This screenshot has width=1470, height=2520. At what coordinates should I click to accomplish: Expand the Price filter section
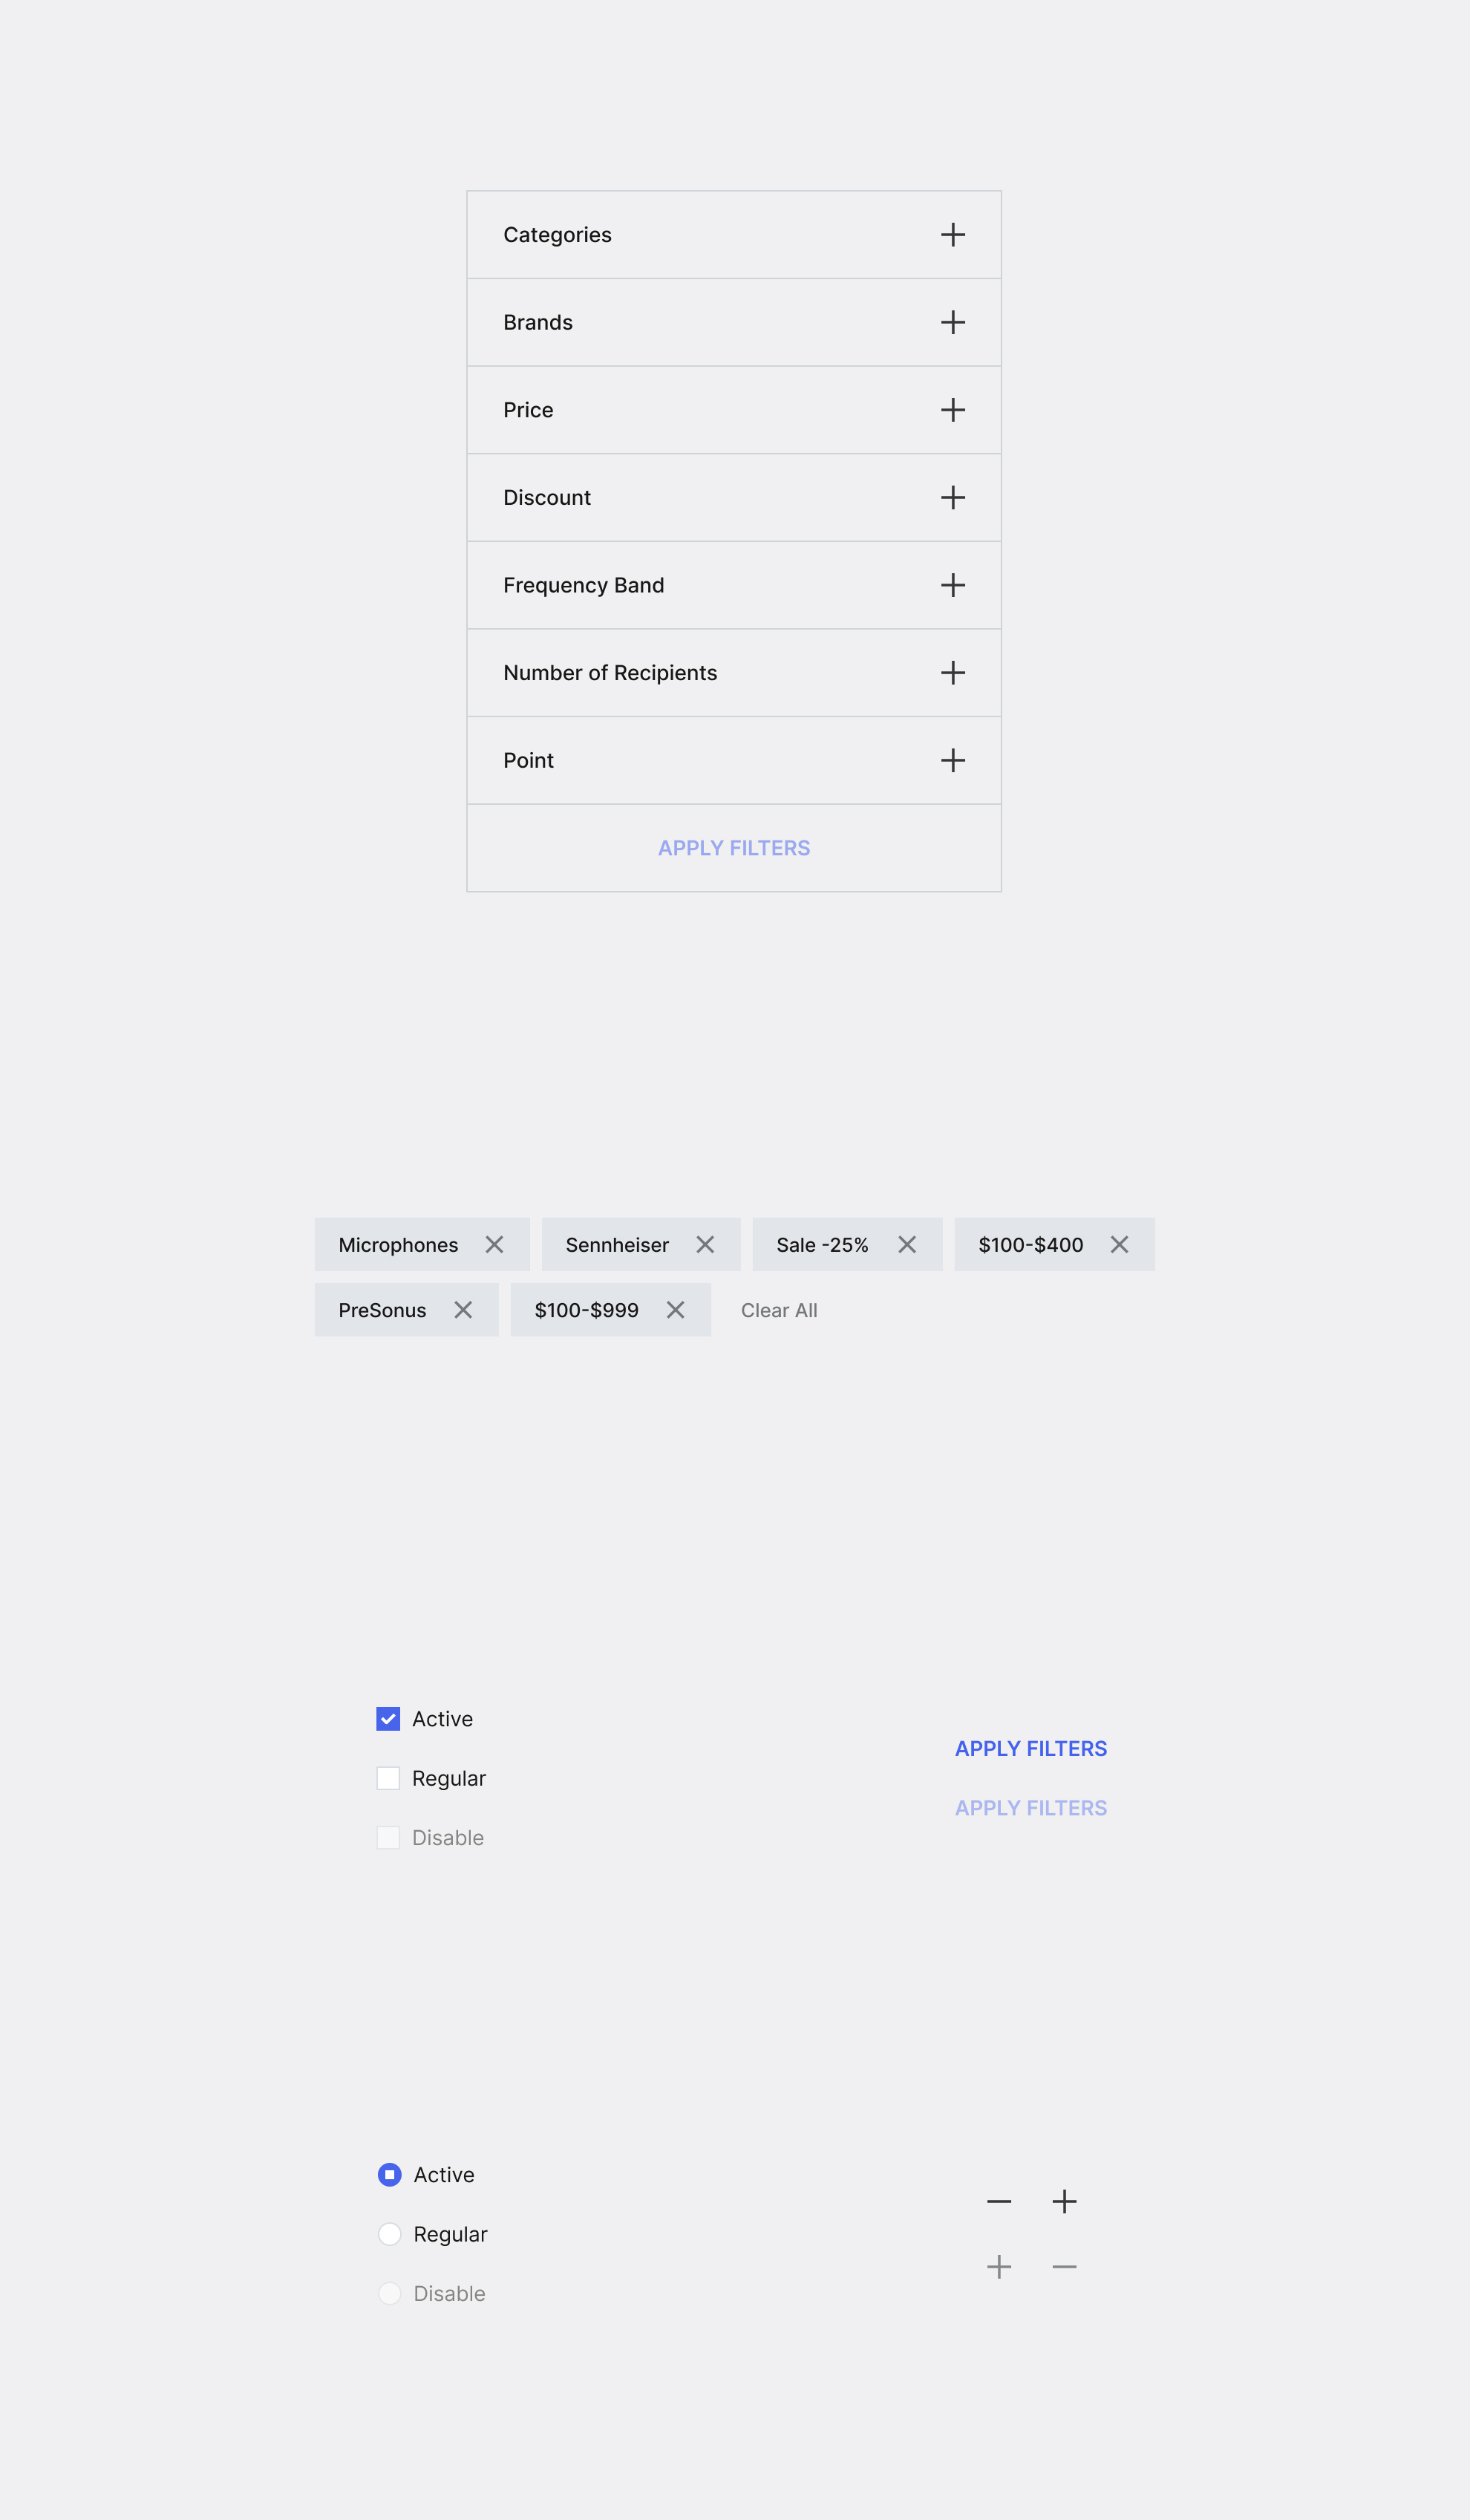953,410
